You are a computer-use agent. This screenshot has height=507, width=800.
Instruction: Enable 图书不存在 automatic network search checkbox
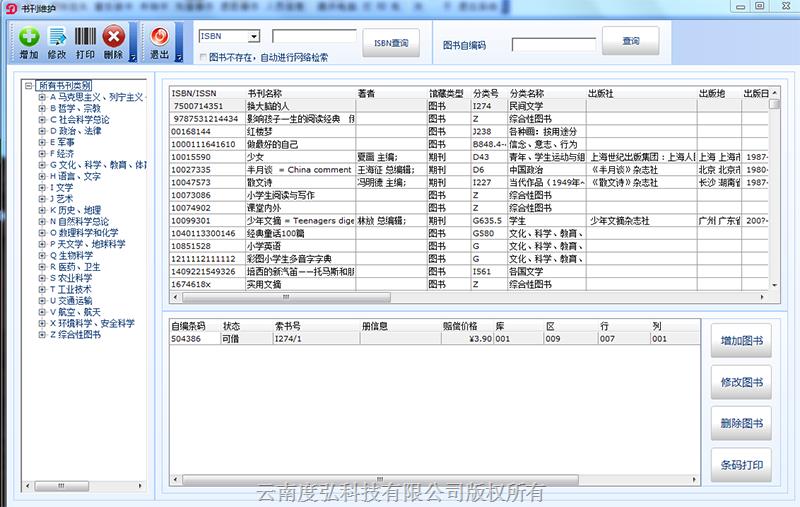coord(203,58)
